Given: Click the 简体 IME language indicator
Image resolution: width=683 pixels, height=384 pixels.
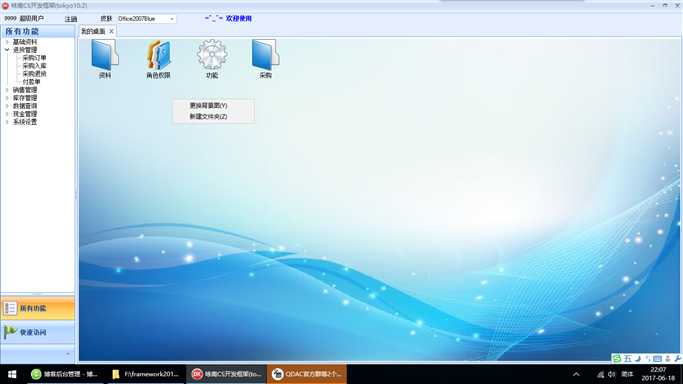Looking at the screenshot, I should click(627, 374).
